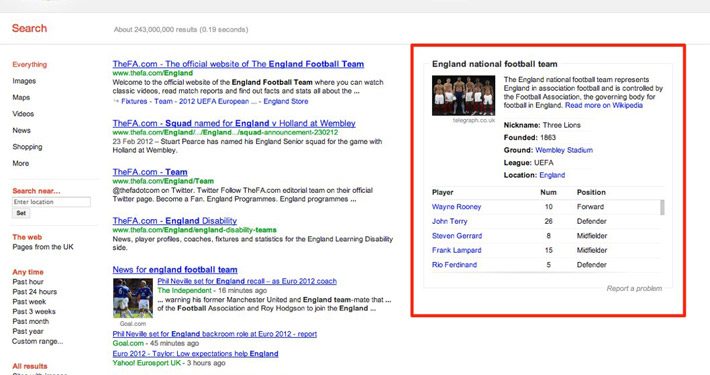The width and height of the screenshot is (710, 375).
Task: Open Frank Lampard player link
Action: [456, 250]
